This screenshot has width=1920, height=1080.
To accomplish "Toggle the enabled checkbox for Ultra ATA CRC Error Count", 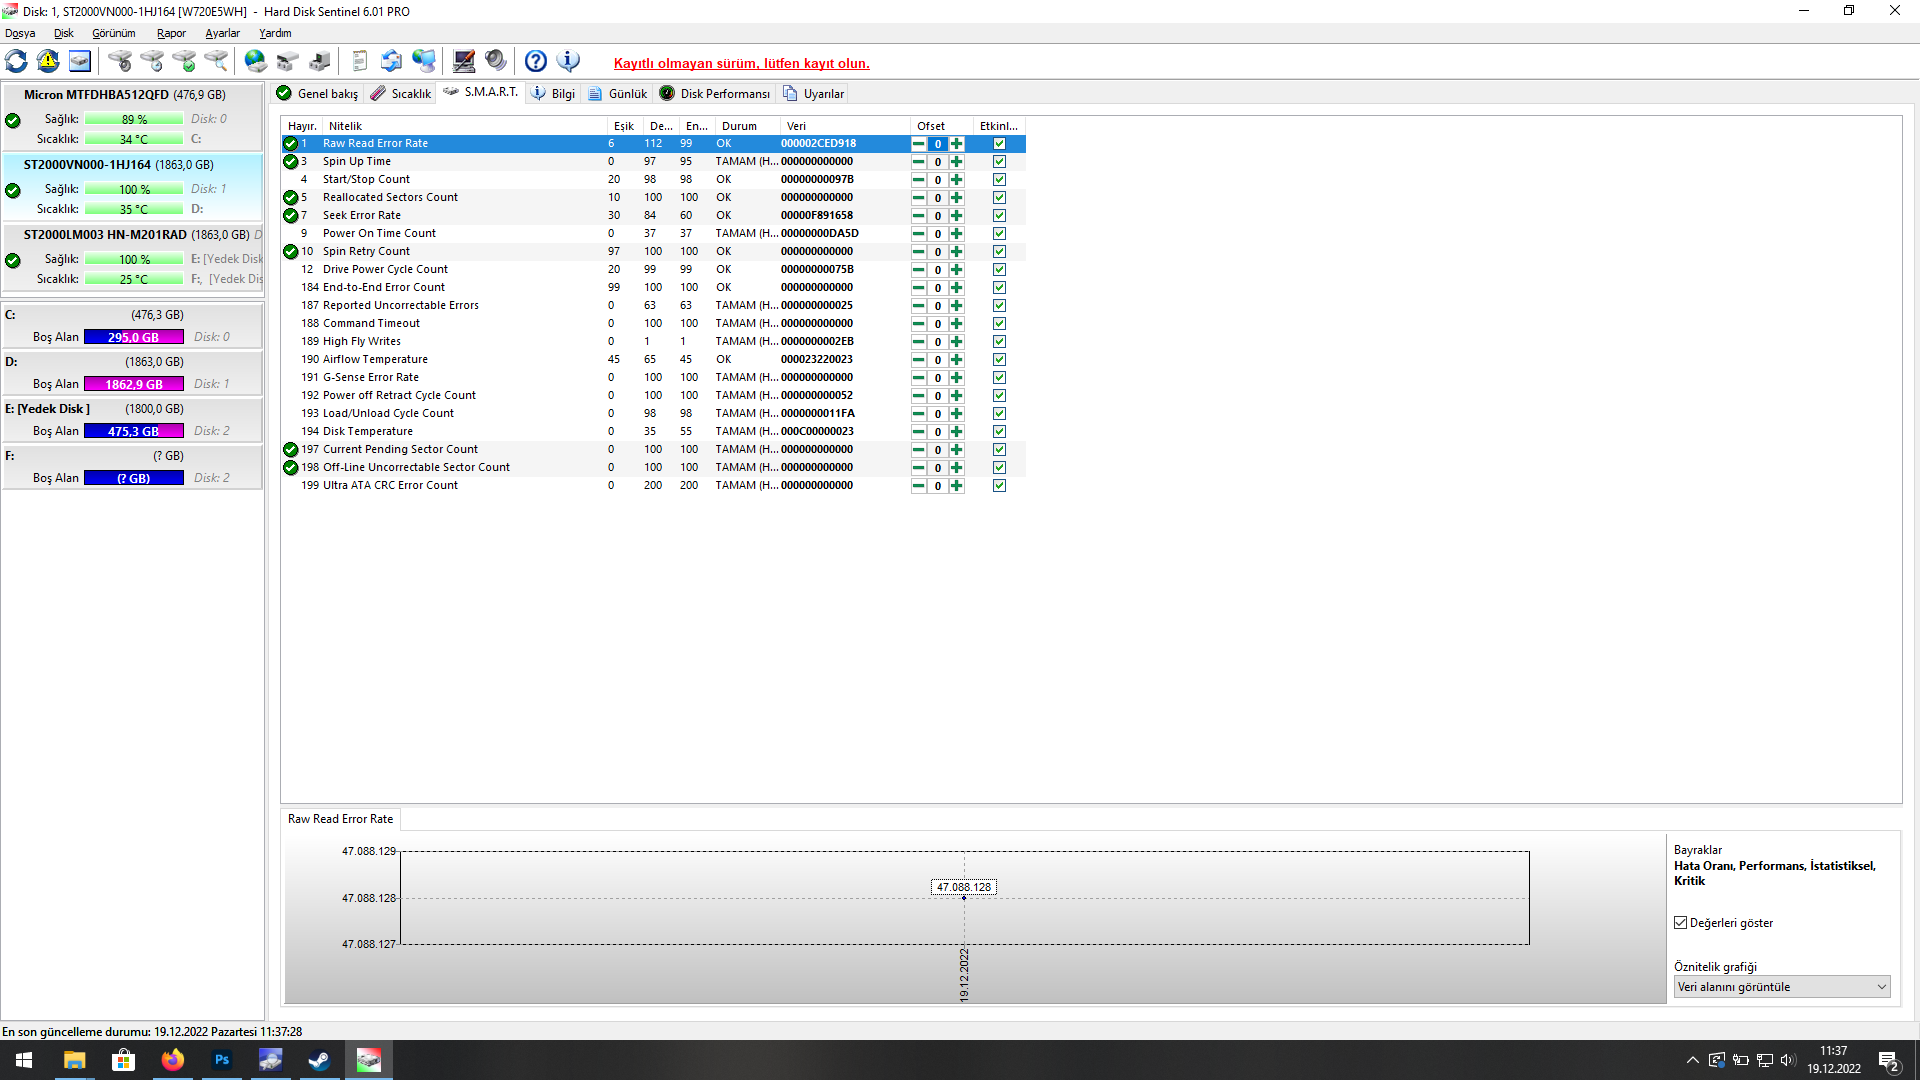I will pos(999,486).
